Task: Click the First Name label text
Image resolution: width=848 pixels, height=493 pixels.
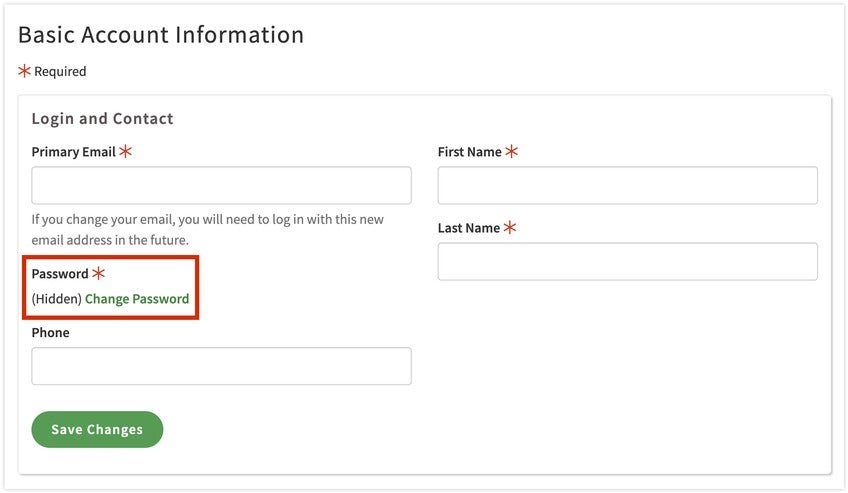Action: (x=469, y=152)
